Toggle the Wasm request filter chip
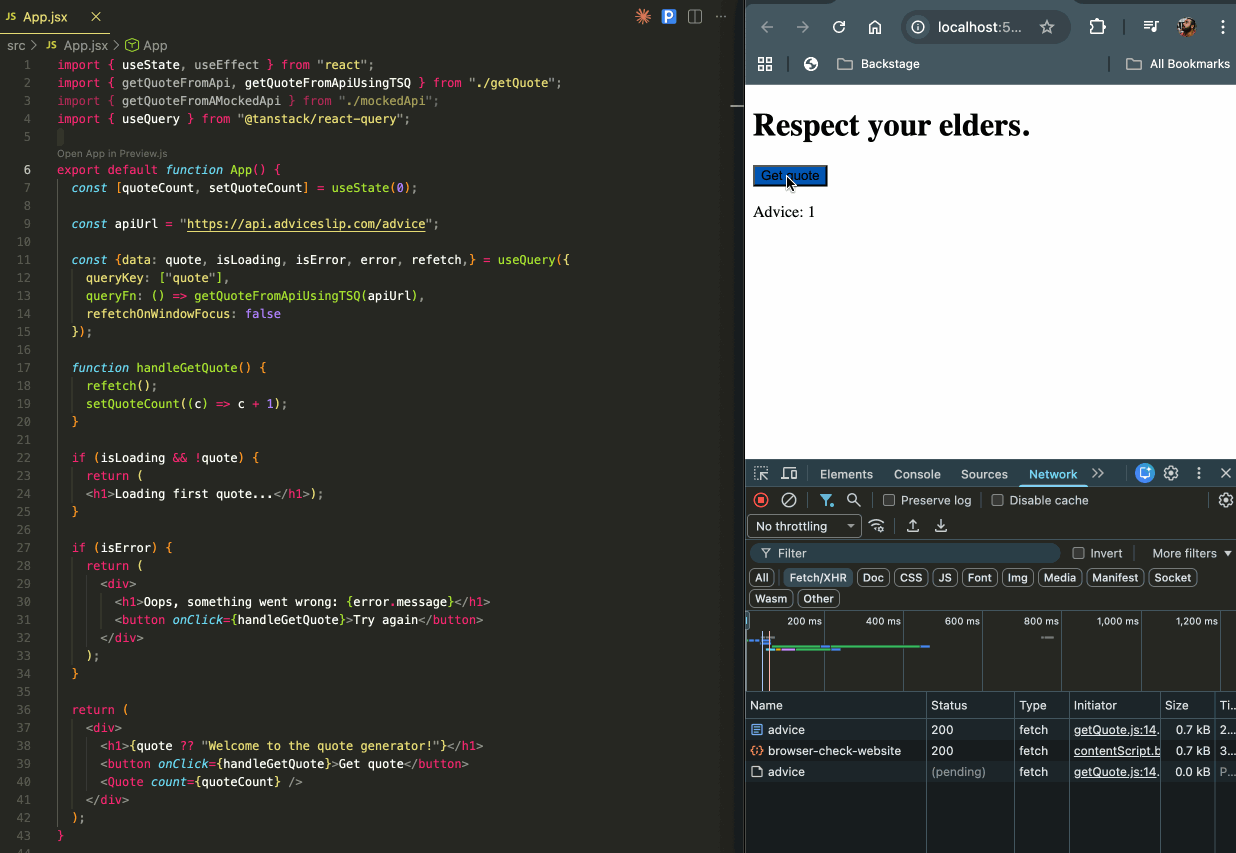This screenshot has height=853, width=1236. [771, 599]
